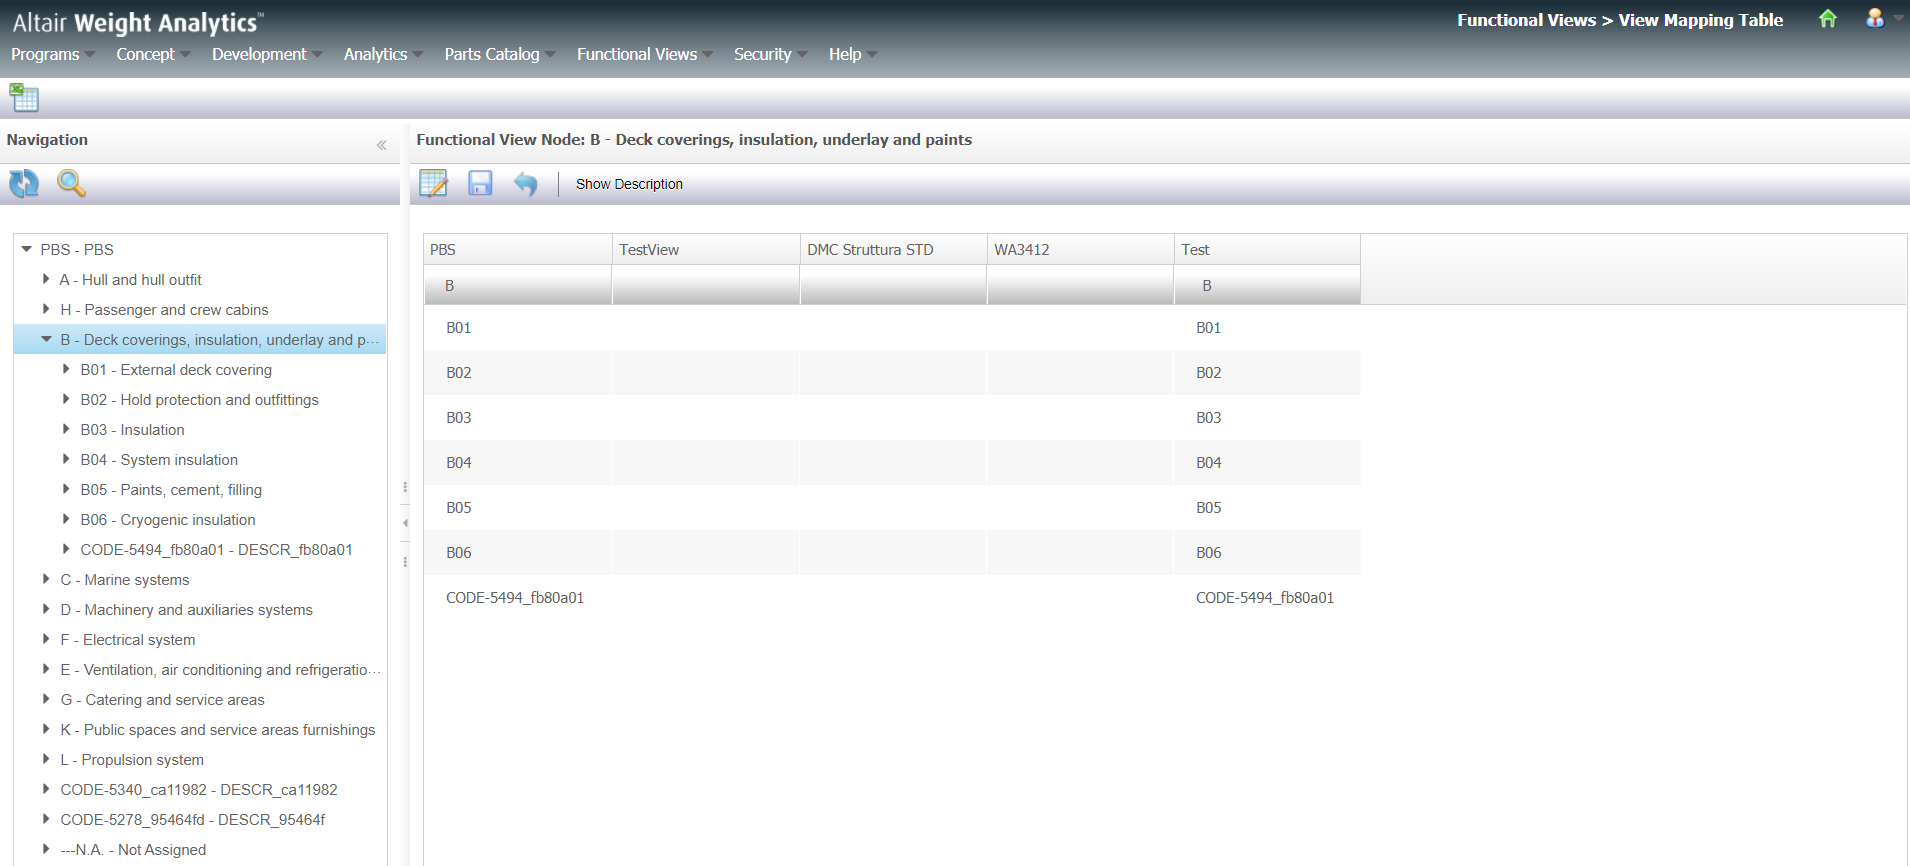Screen dimensions: 1910x866
Task: Select L - Propulsion system tree item
Action: [132, 760]
